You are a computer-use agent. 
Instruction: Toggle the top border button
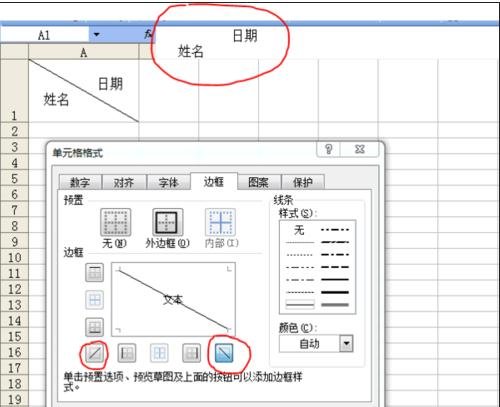[95, 273]
